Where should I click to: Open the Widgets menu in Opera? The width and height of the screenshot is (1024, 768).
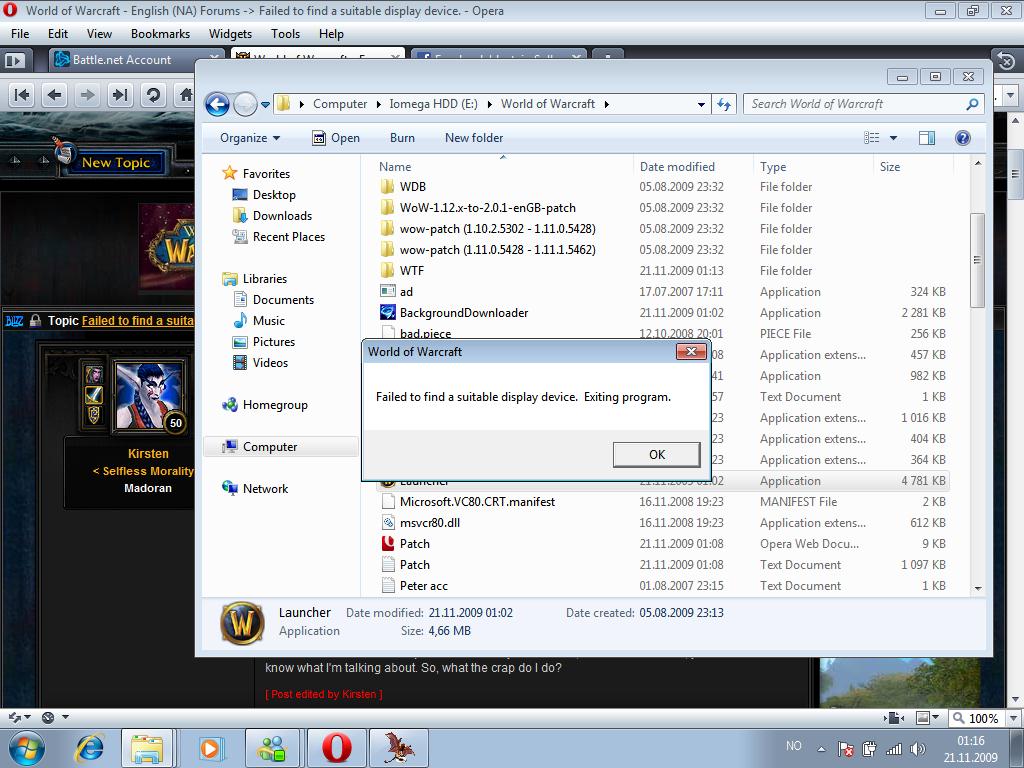point(230,34)
